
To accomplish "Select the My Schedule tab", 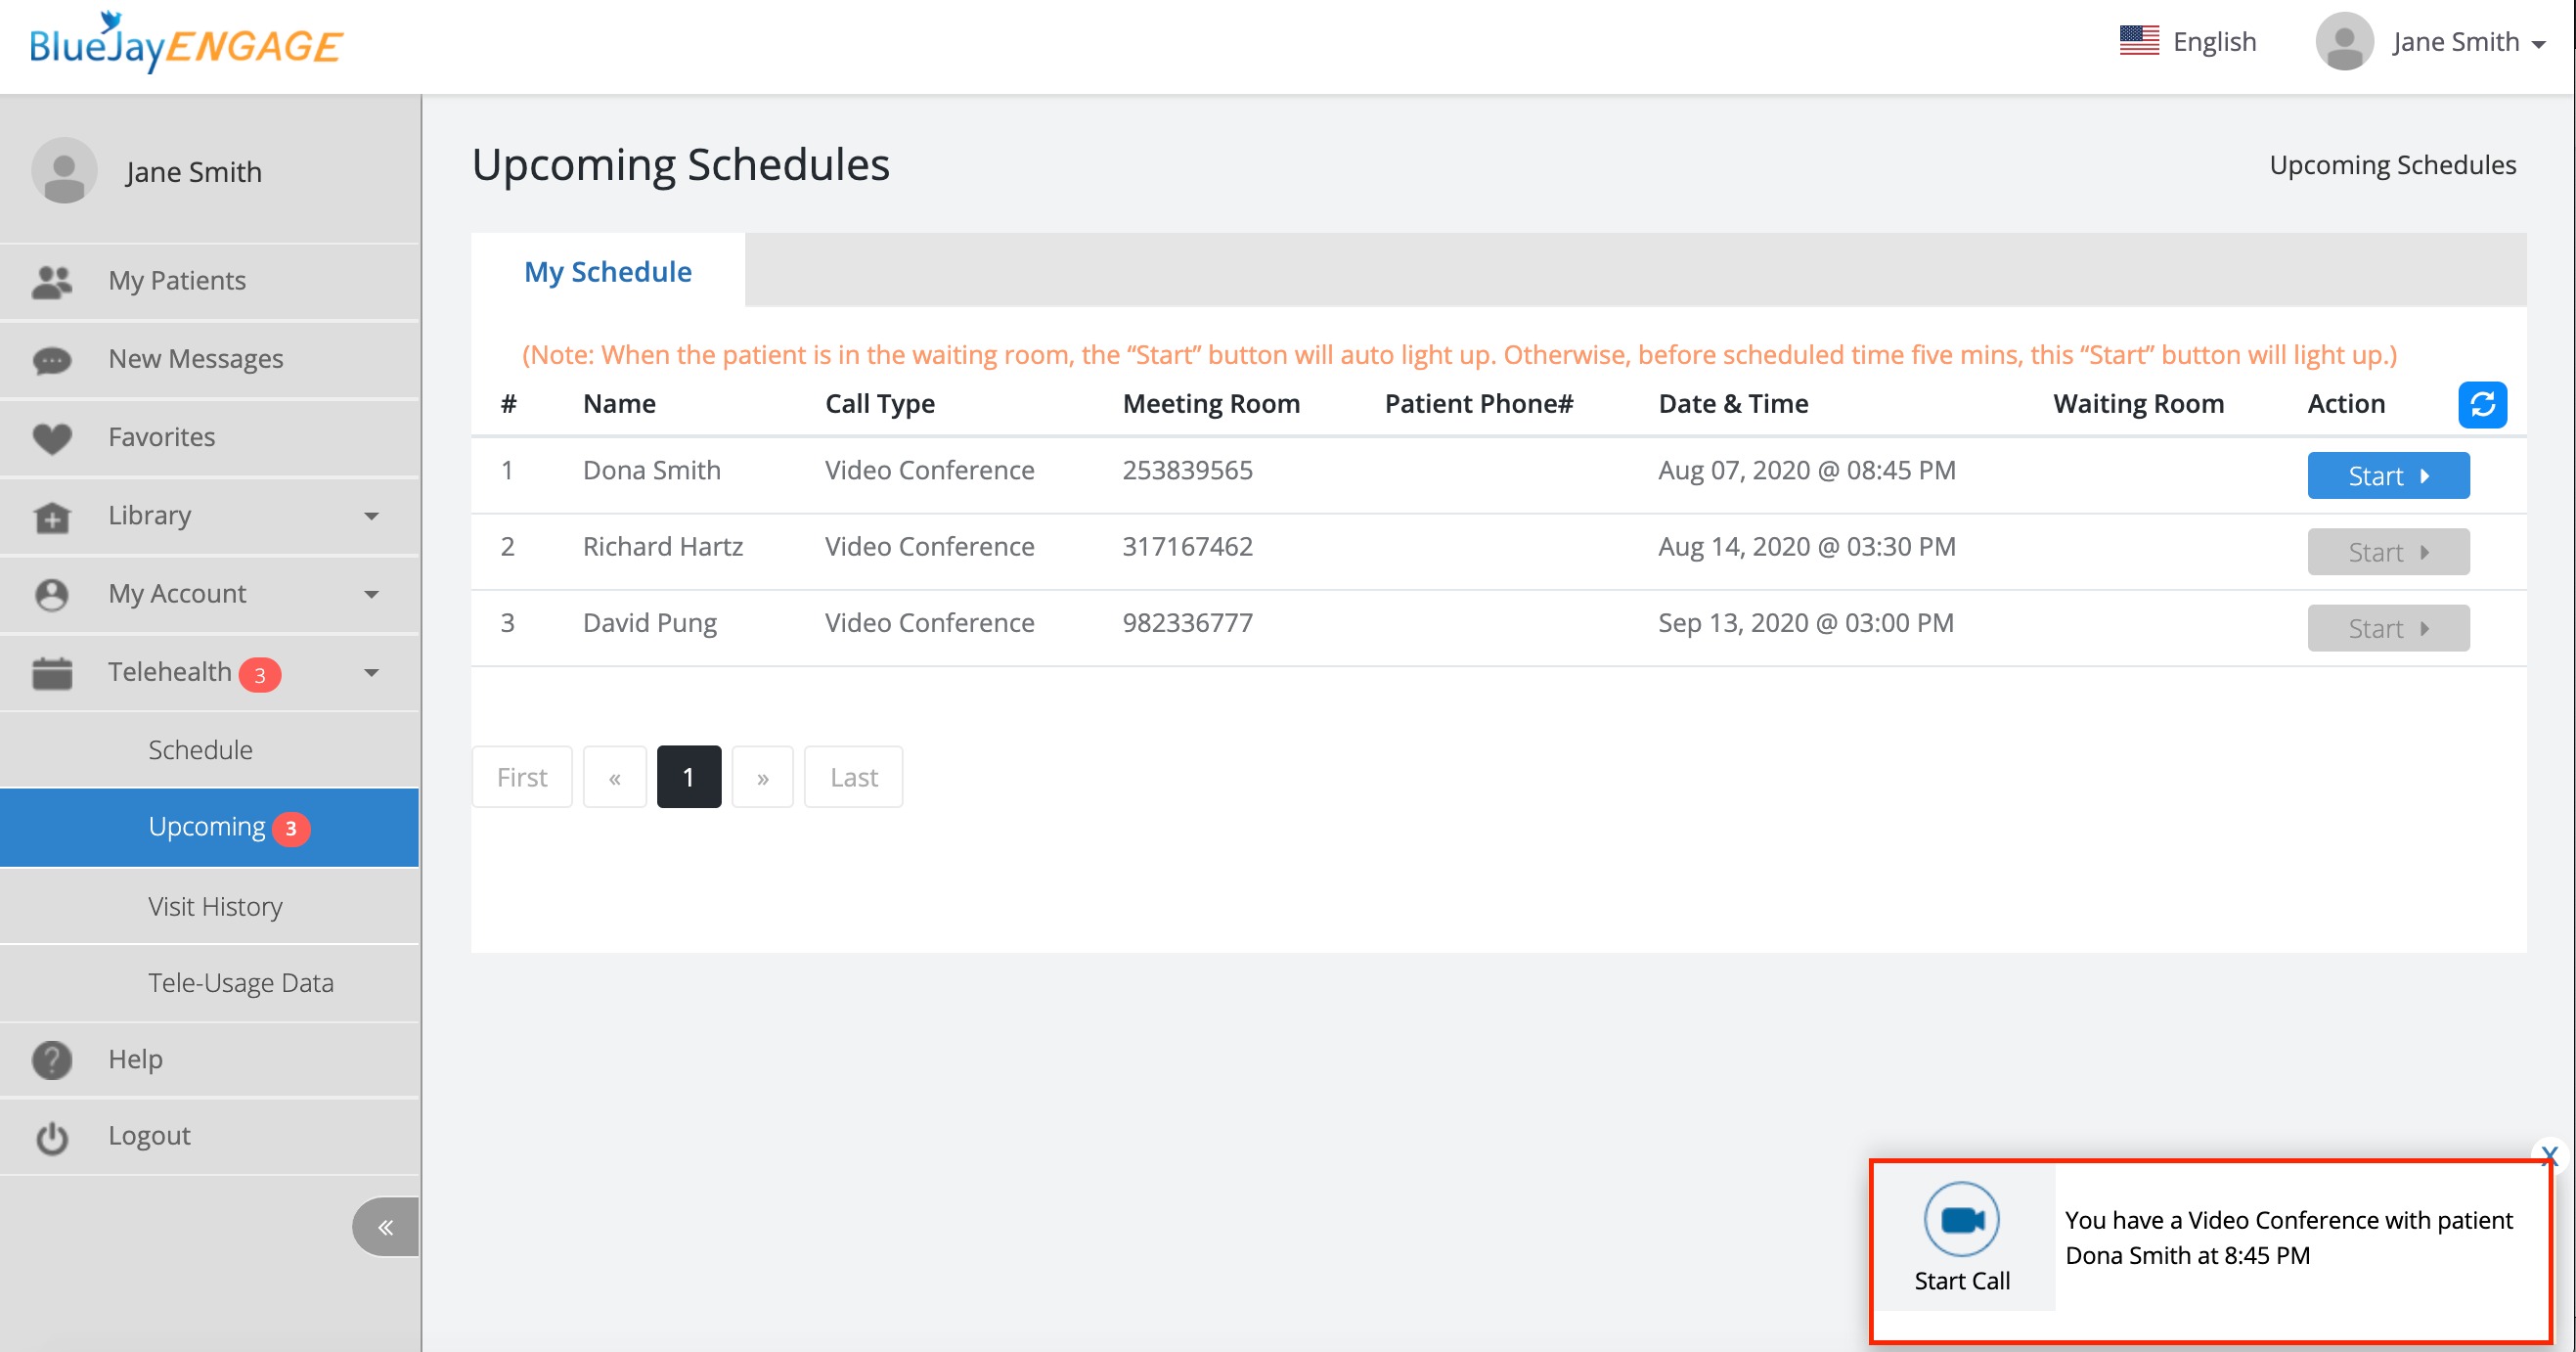I will tap(607, 272).
